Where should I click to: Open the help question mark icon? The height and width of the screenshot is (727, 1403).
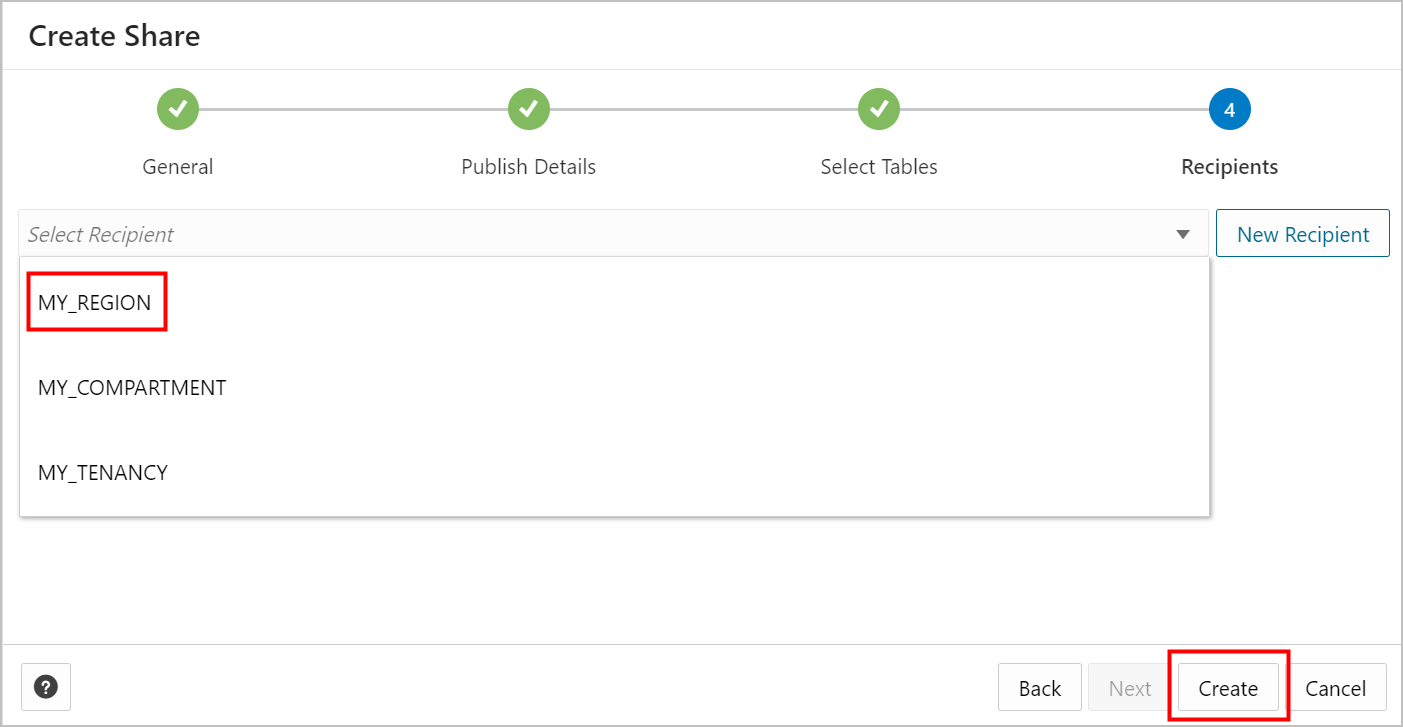(x=45, y=686)
